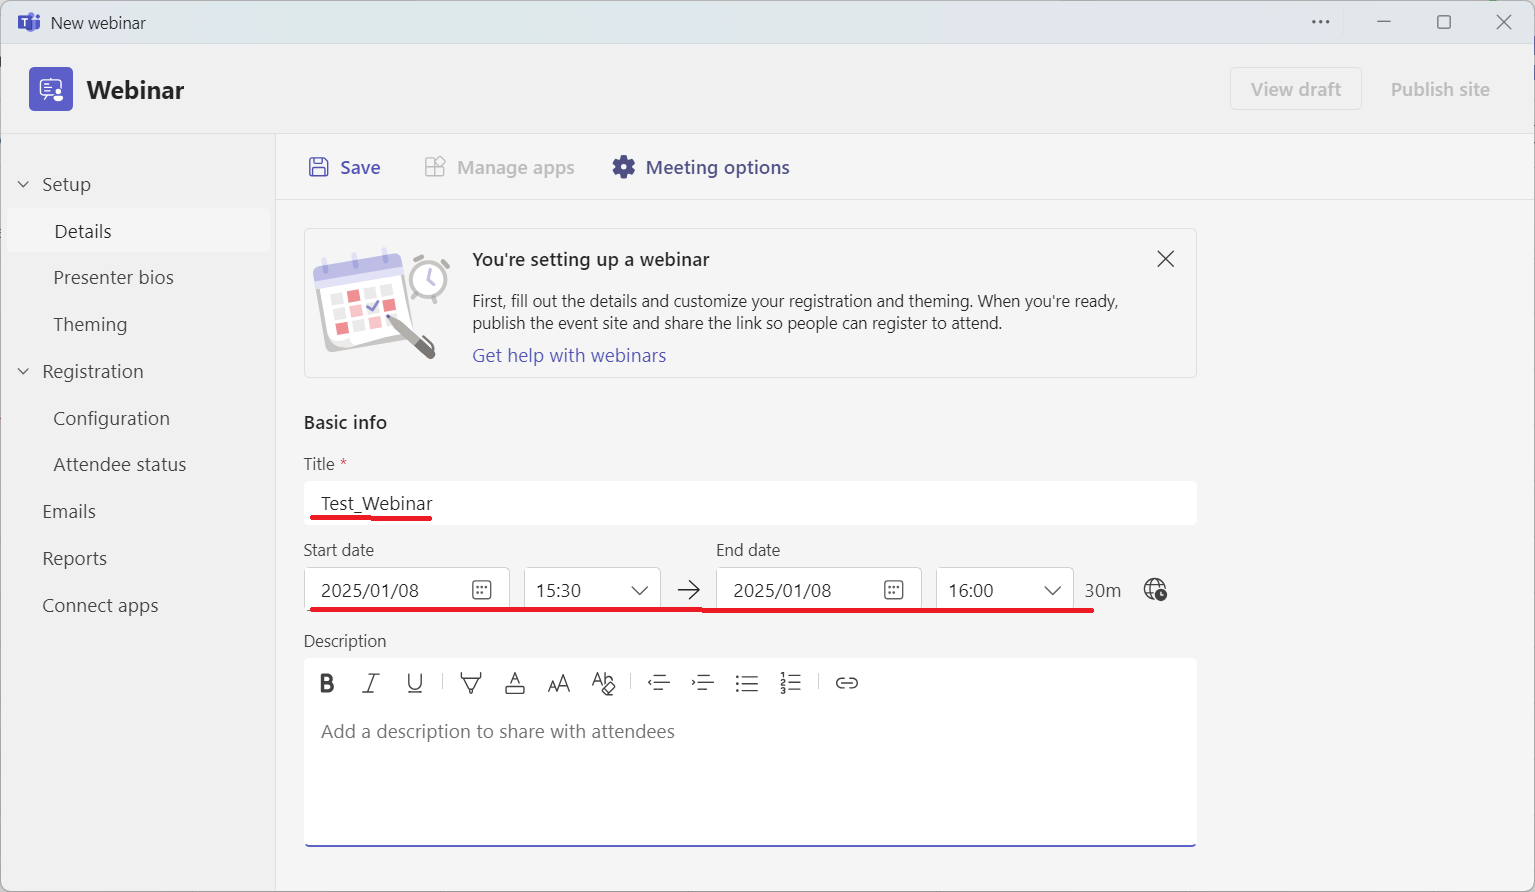Click the Publish site button

point(1440,89)
